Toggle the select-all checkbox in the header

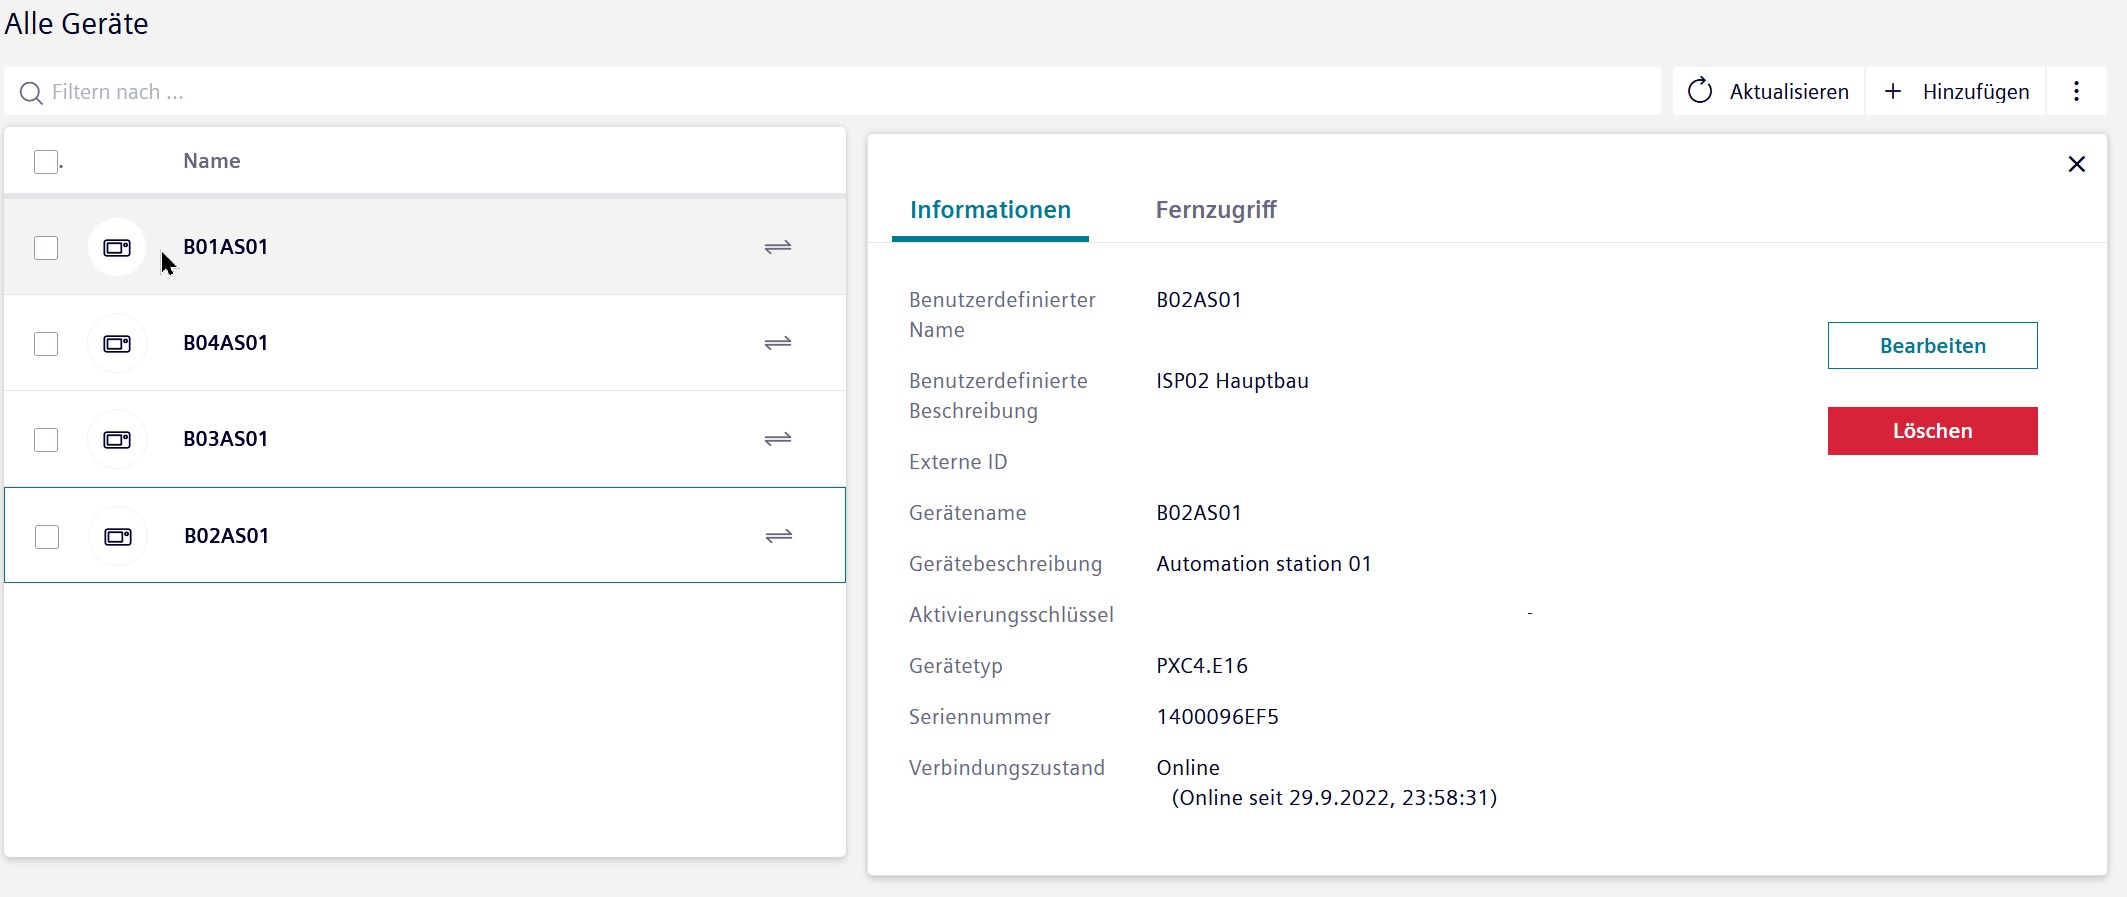pos(46,162)
